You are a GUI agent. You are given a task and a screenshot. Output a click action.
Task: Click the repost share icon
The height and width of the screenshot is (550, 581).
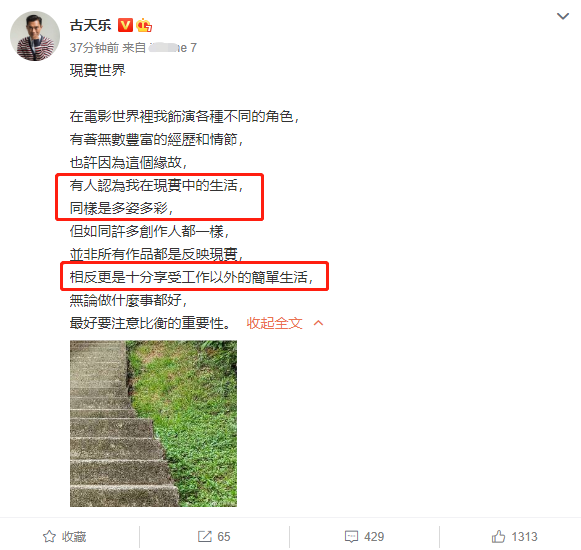(205, 537)
